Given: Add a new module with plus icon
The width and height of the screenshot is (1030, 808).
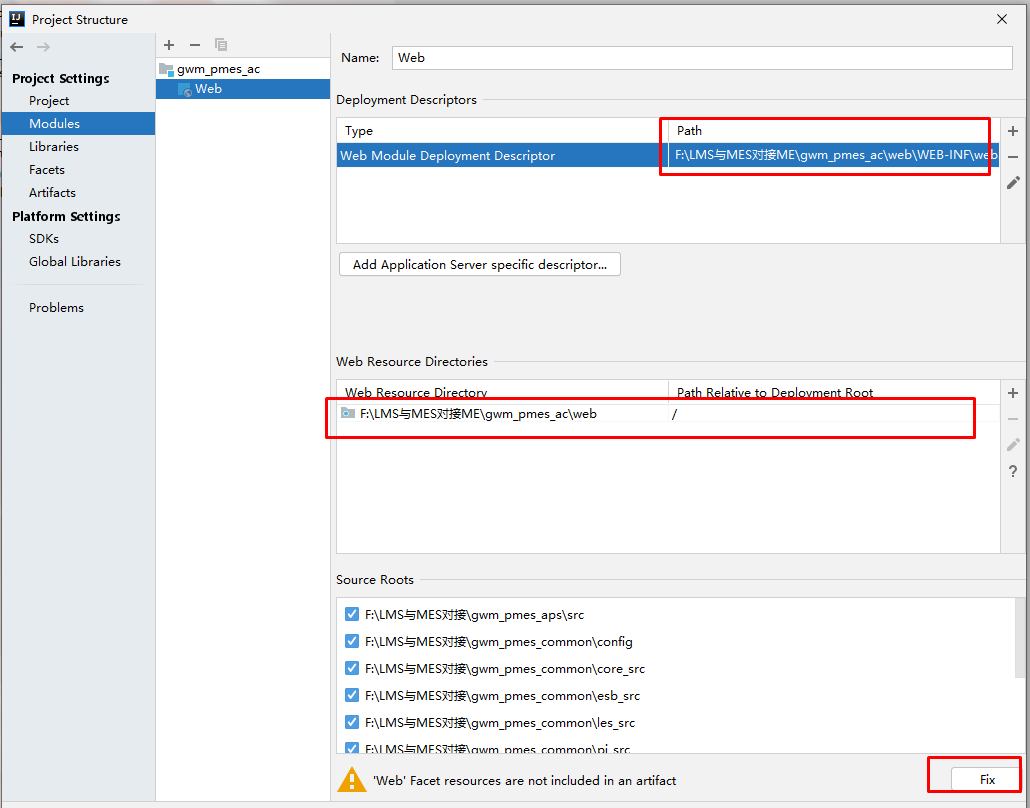Looking at the screenshot, I should [x=169, y=45].
